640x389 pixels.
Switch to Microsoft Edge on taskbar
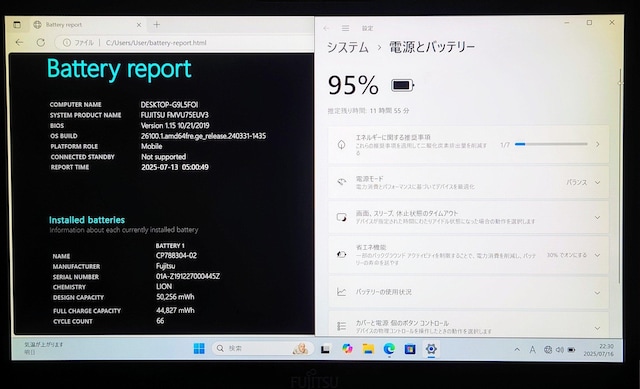(389, 349)
